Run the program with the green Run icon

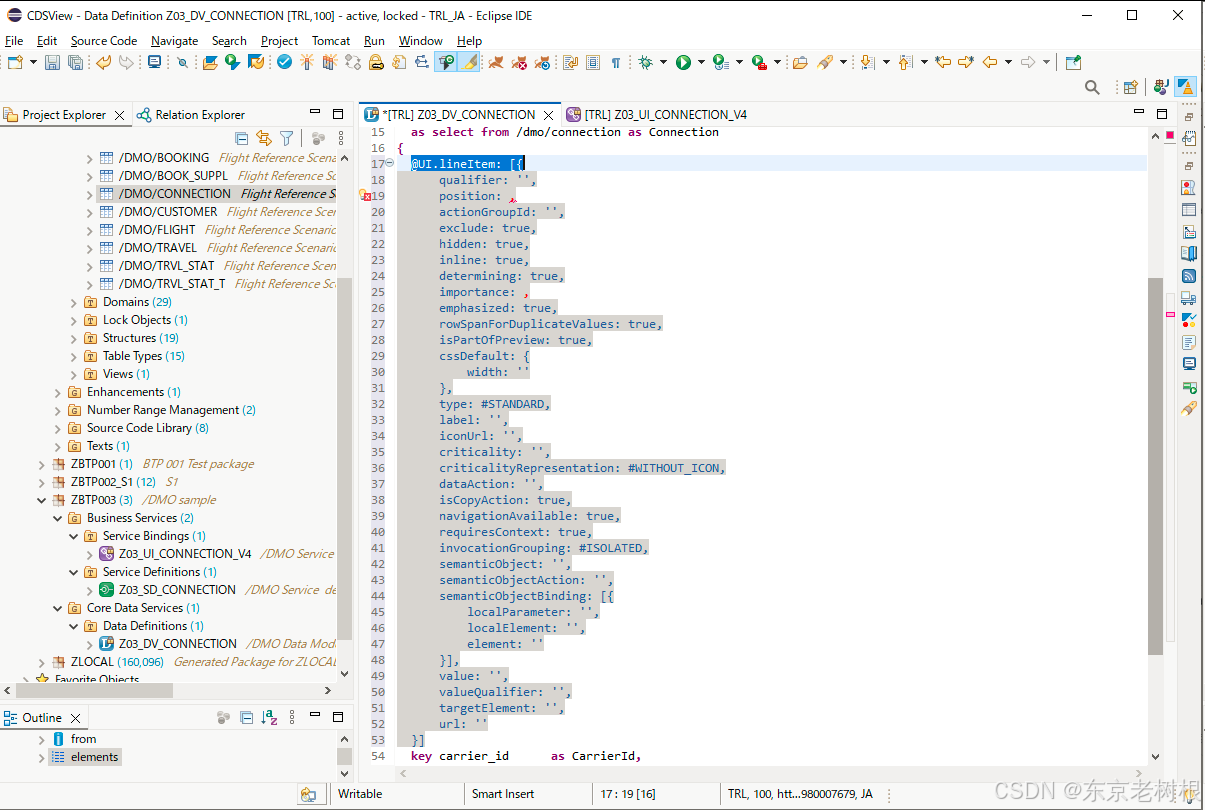tap(682, 63)
